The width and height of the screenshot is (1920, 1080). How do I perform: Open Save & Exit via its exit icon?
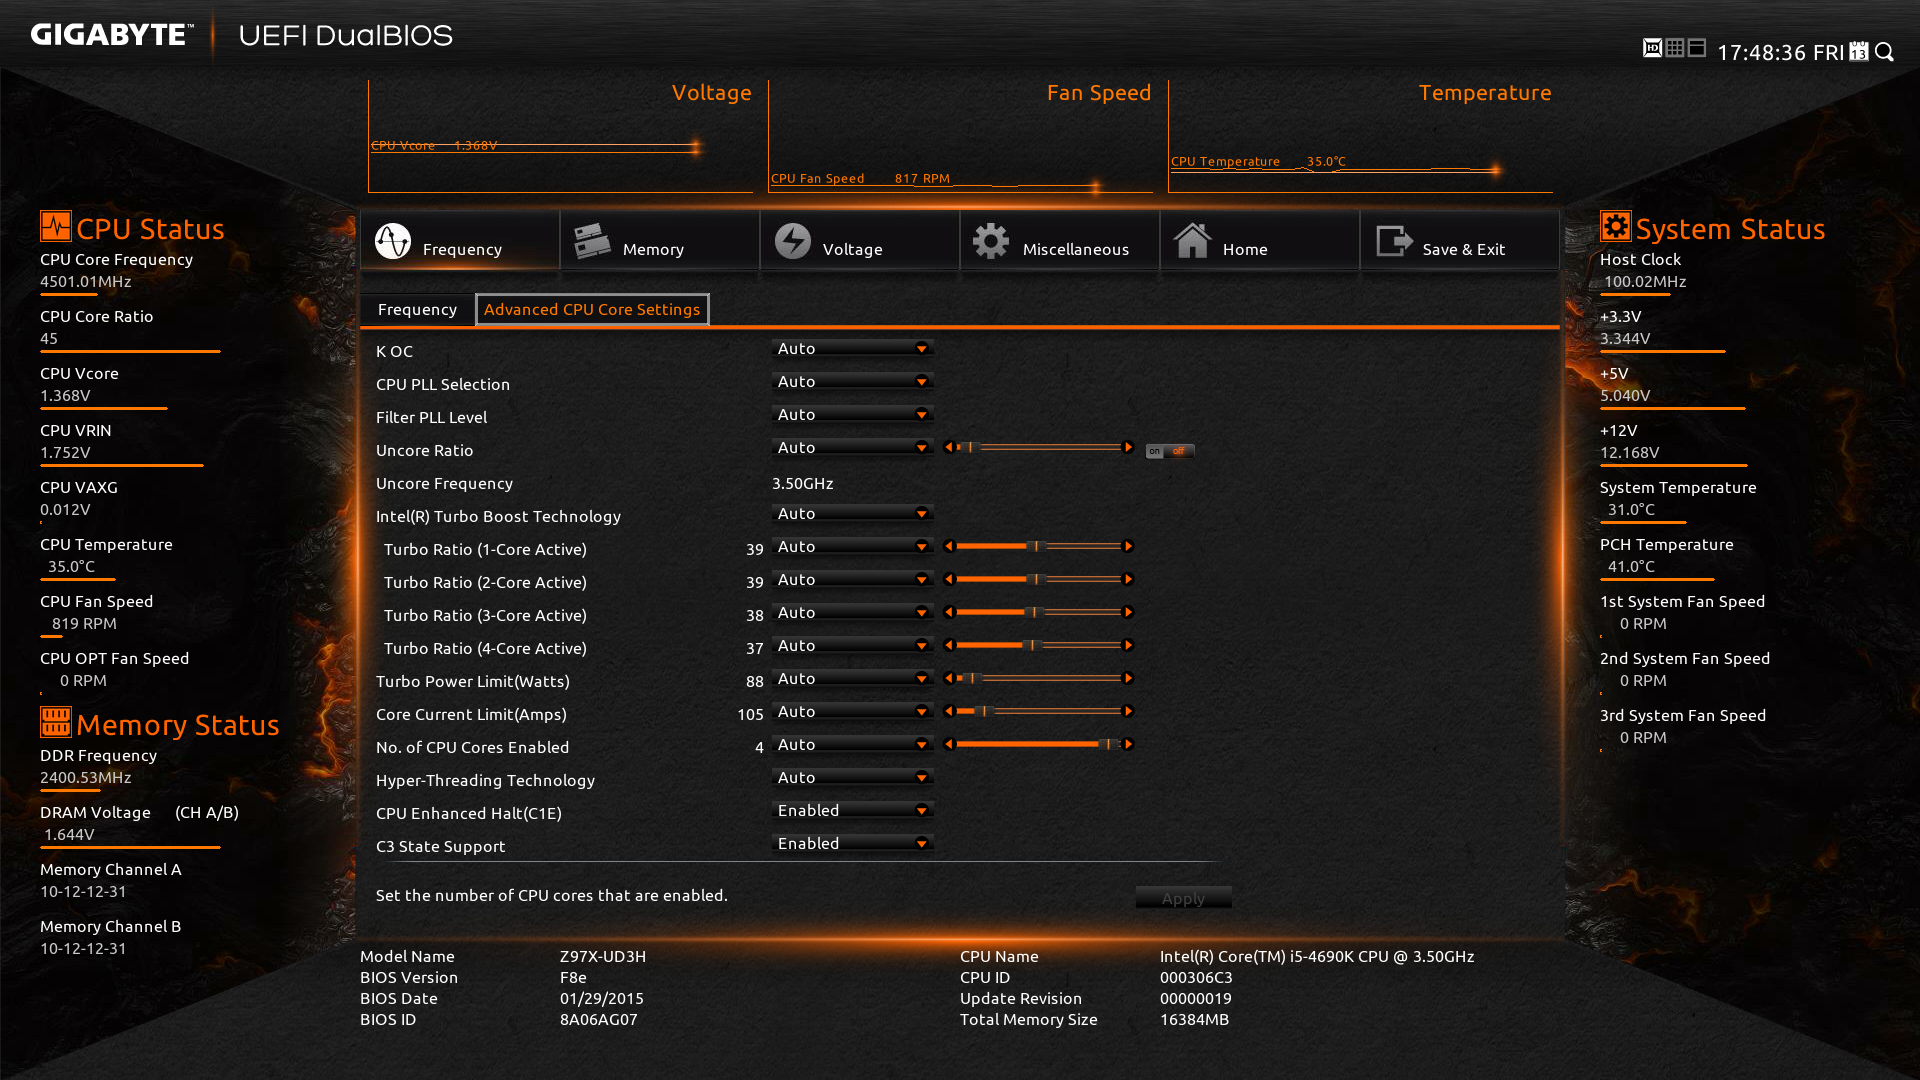[1394, 241]
